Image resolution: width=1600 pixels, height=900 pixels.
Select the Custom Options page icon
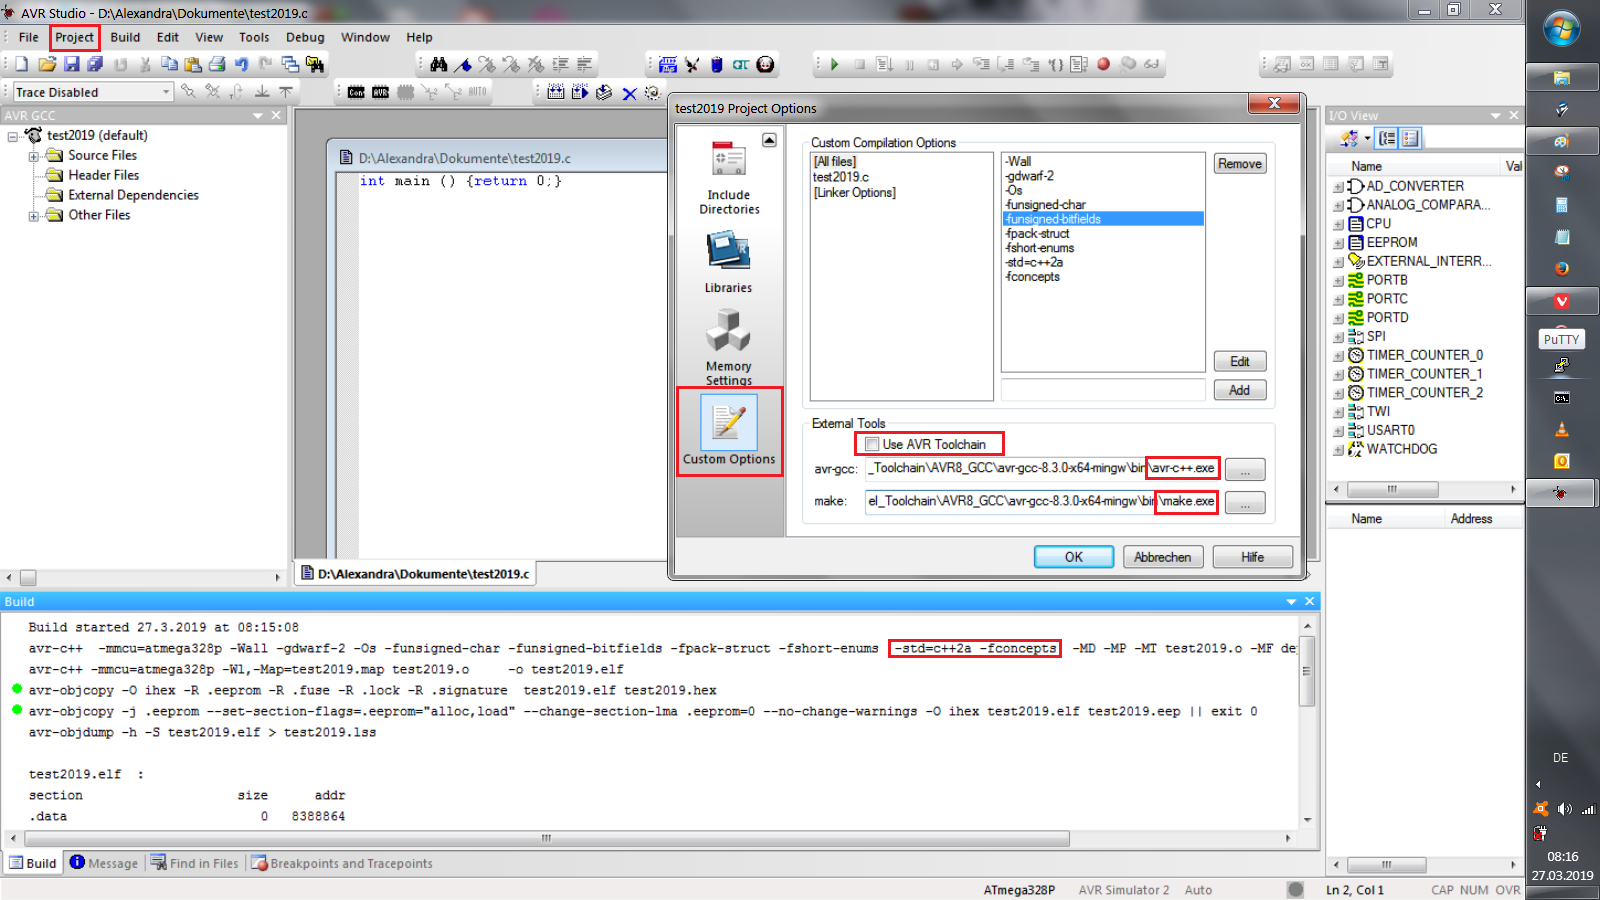[x=729, y=430]
